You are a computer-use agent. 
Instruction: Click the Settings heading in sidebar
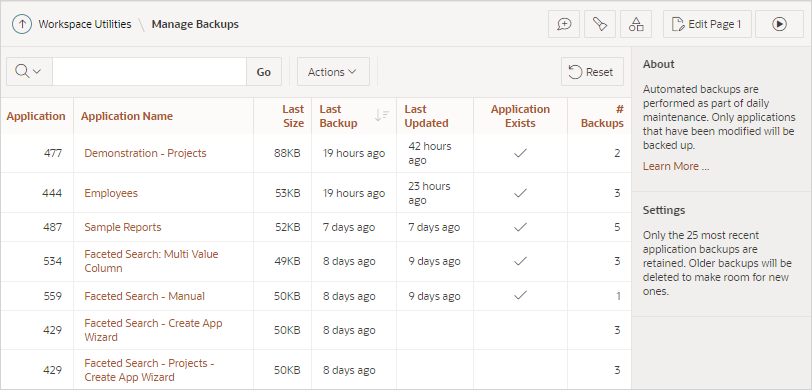[664, 210]
